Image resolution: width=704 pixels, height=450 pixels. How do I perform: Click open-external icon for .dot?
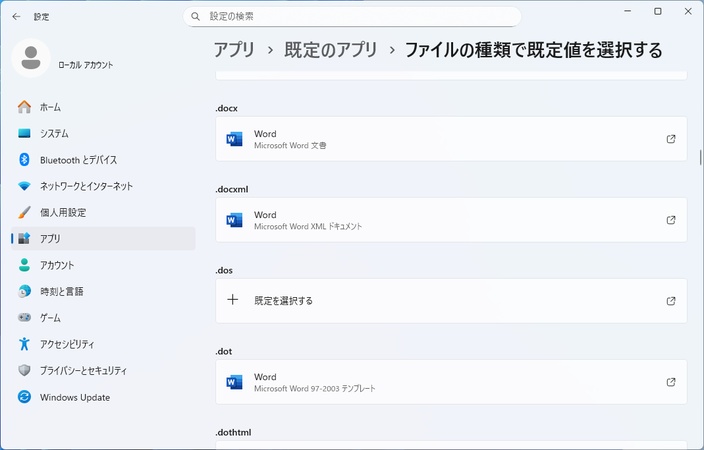[671, 382]
